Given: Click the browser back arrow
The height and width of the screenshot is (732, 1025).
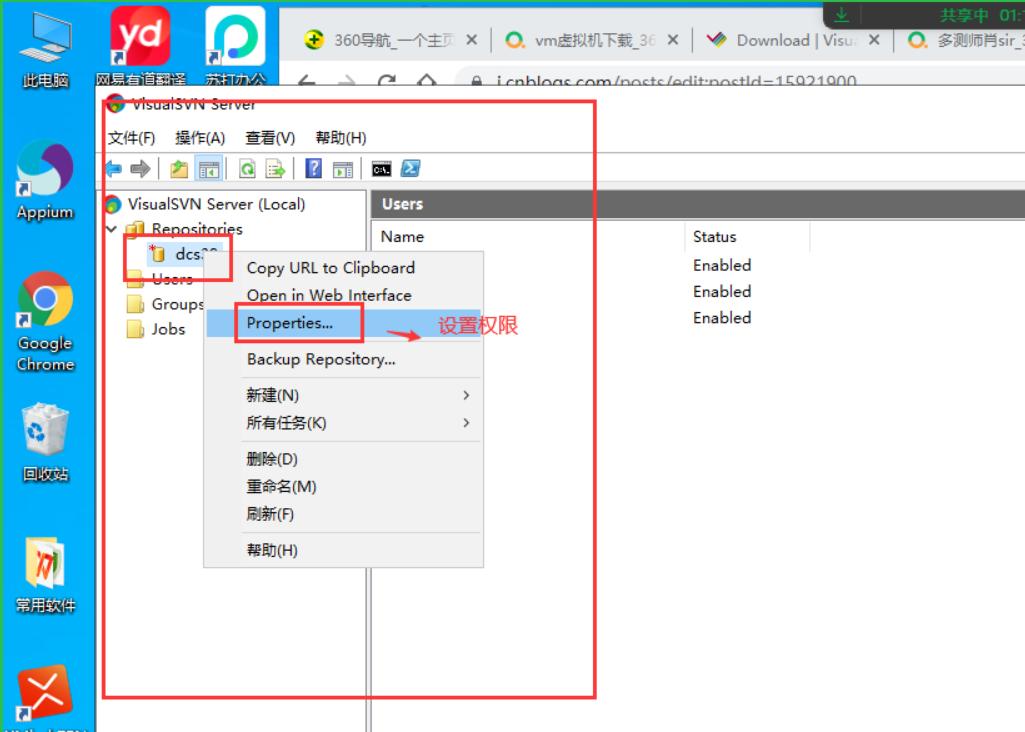Looking at the screenshot, I should tap(307, 81).
